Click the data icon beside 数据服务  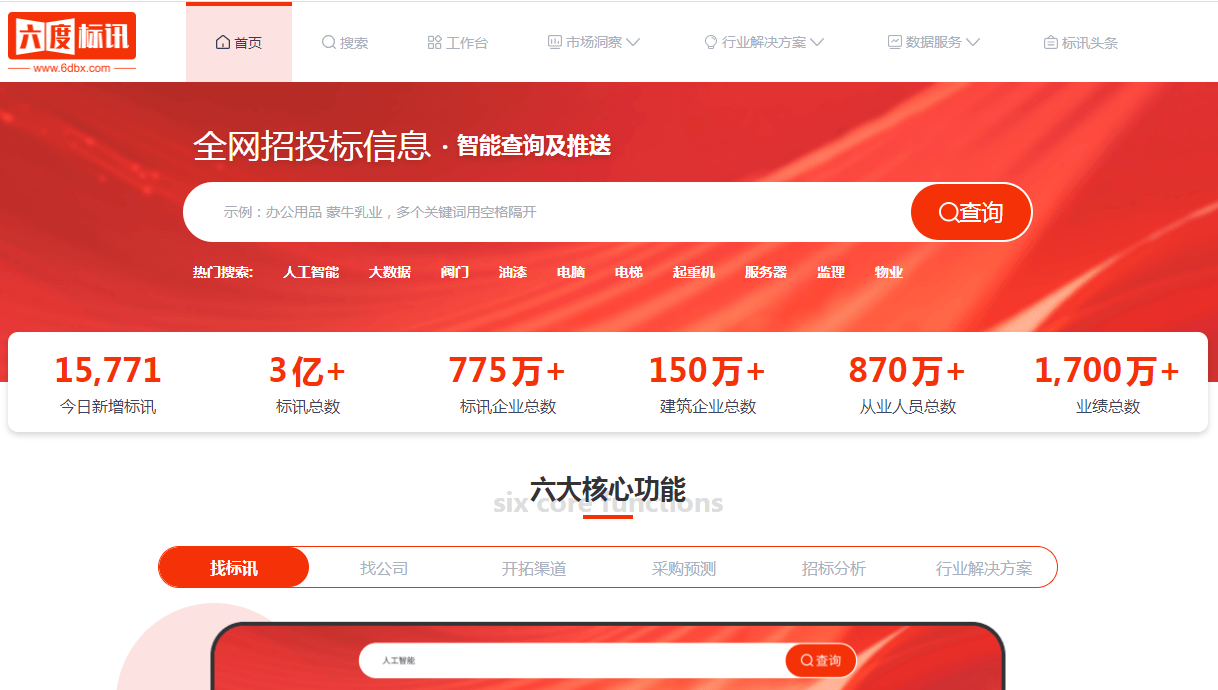click(895, 42)
